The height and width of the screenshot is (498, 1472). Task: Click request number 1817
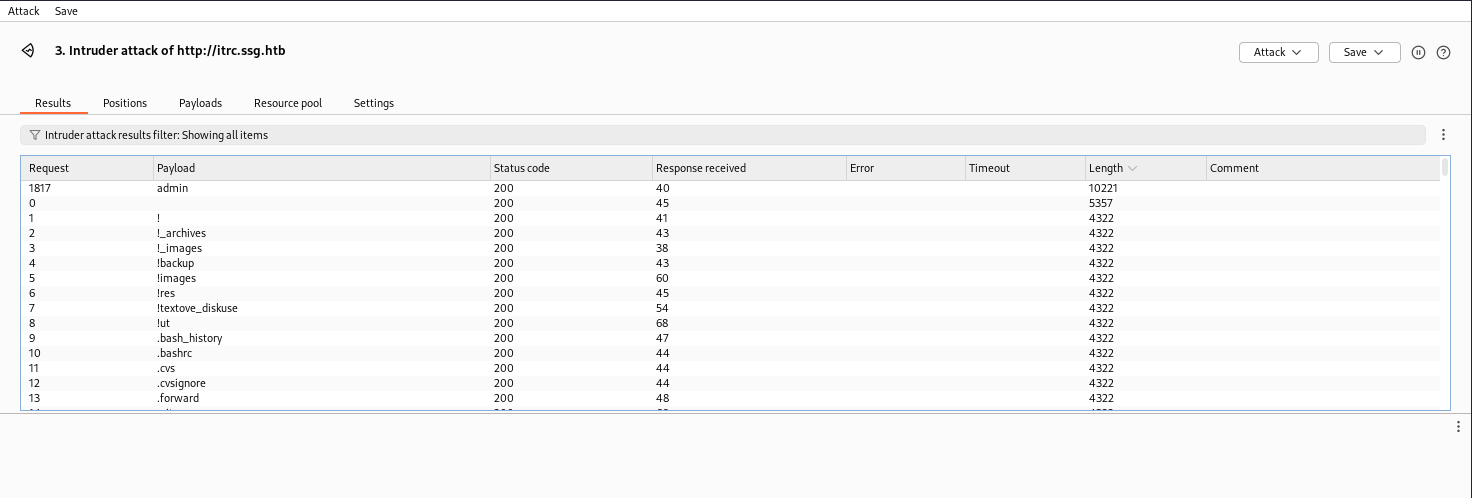(40, 188)
